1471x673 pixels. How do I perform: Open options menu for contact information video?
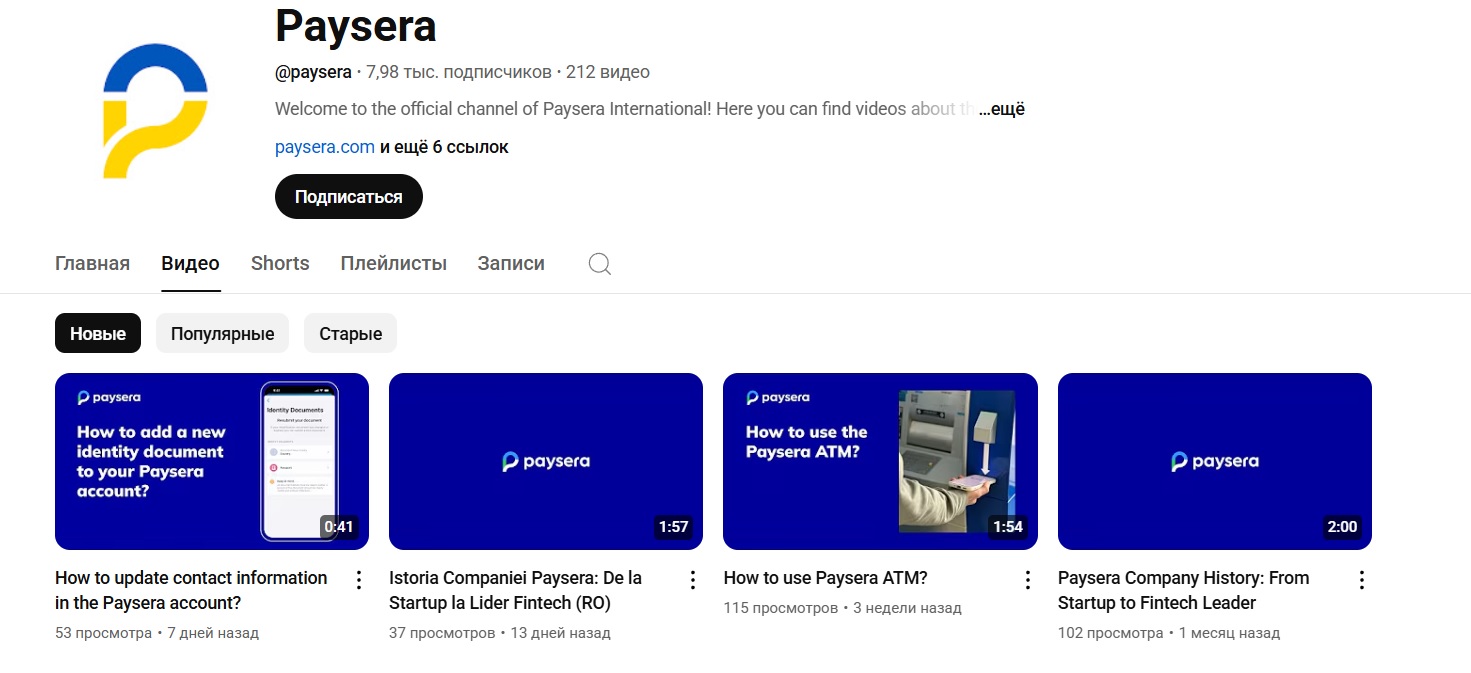(x=359, y=579)
